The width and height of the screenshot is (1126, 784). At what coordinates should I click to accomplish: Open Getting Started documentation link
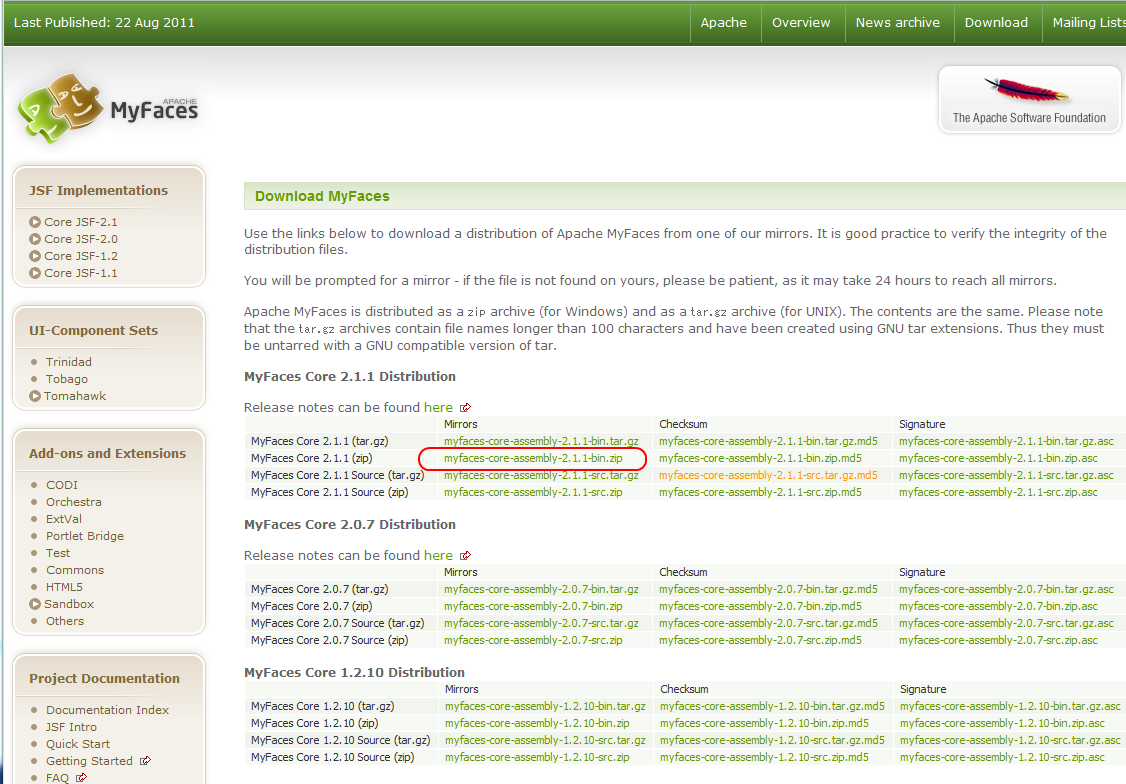(89, 761)
